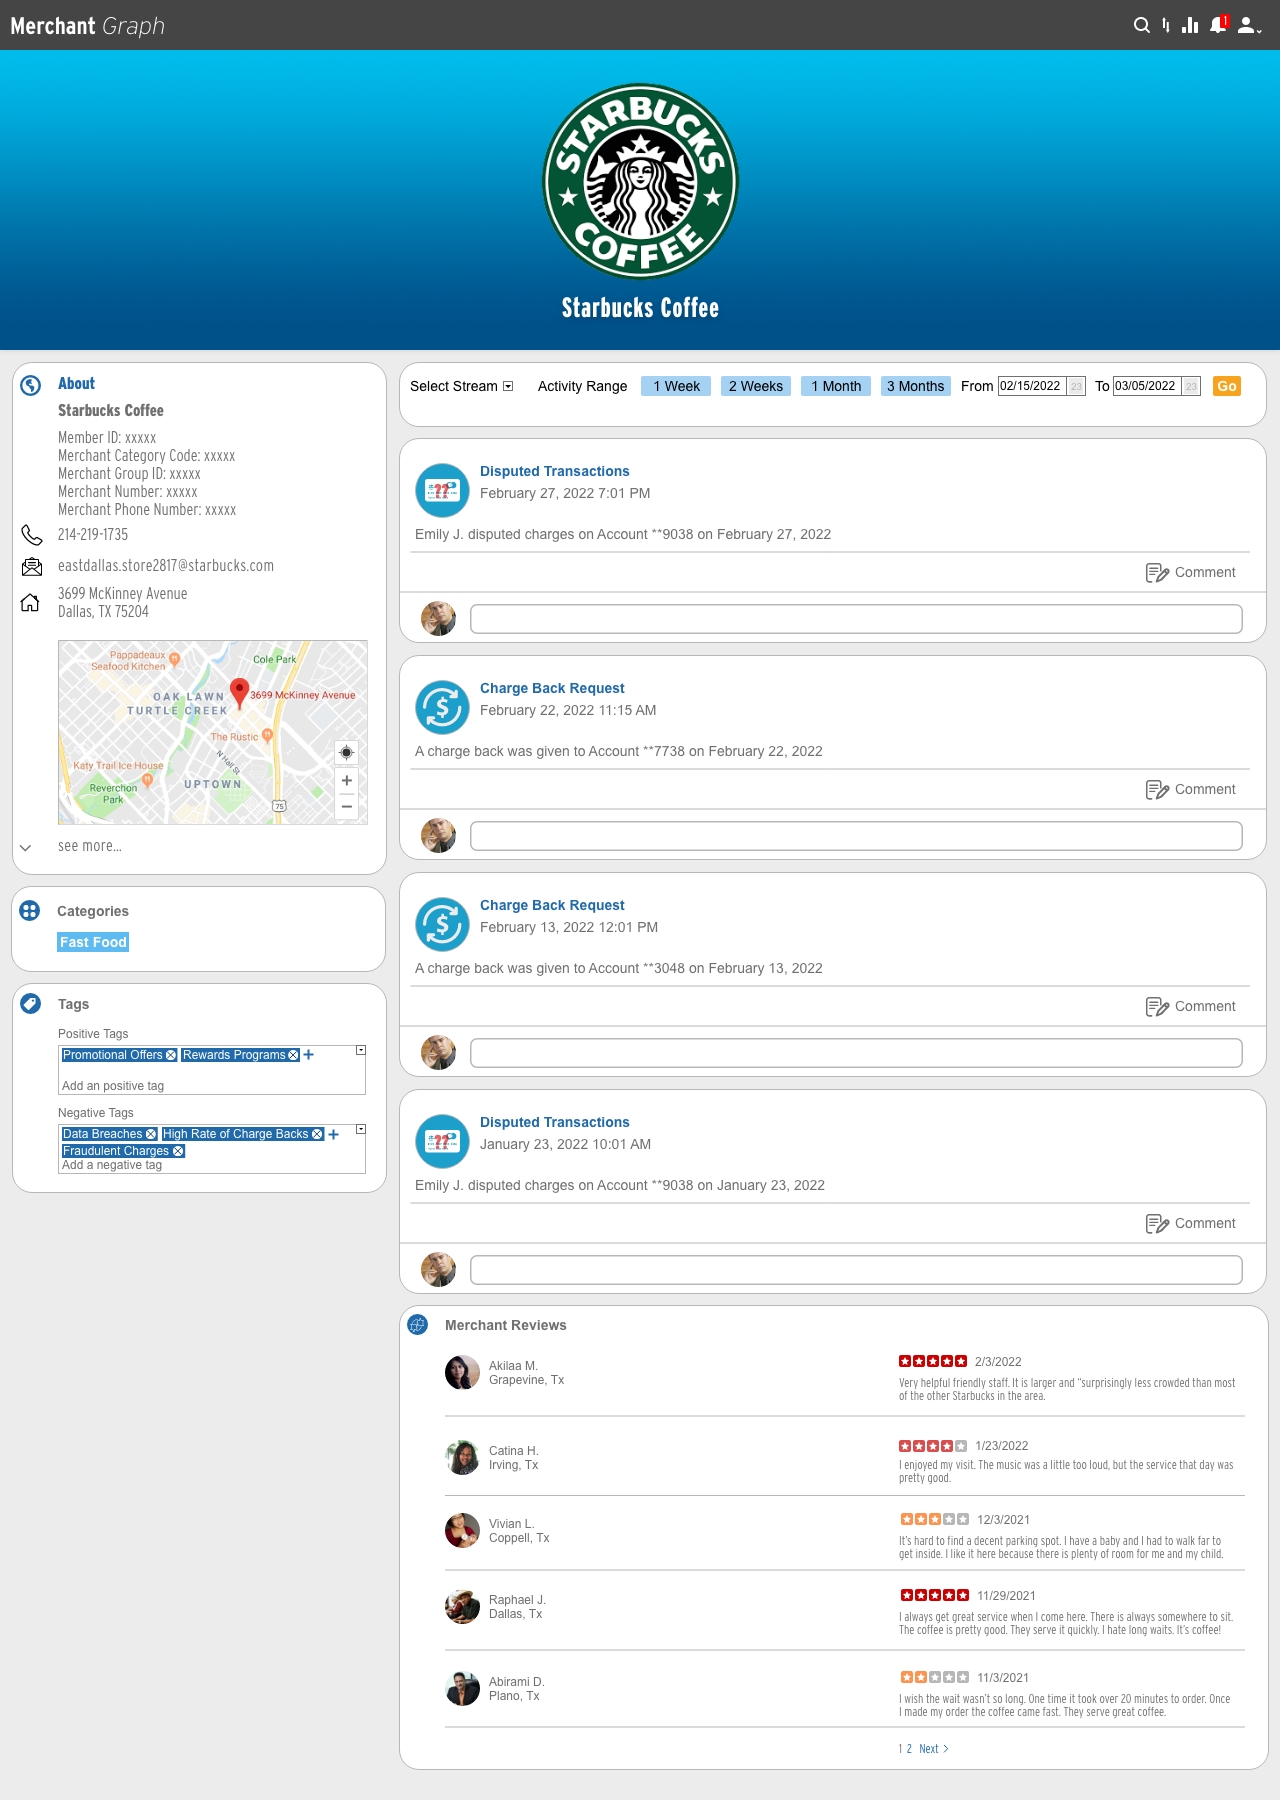Expand About section with see more chevron
Image resolution: width=1280 pixels, height=1800 pixels.
point(26,847)
